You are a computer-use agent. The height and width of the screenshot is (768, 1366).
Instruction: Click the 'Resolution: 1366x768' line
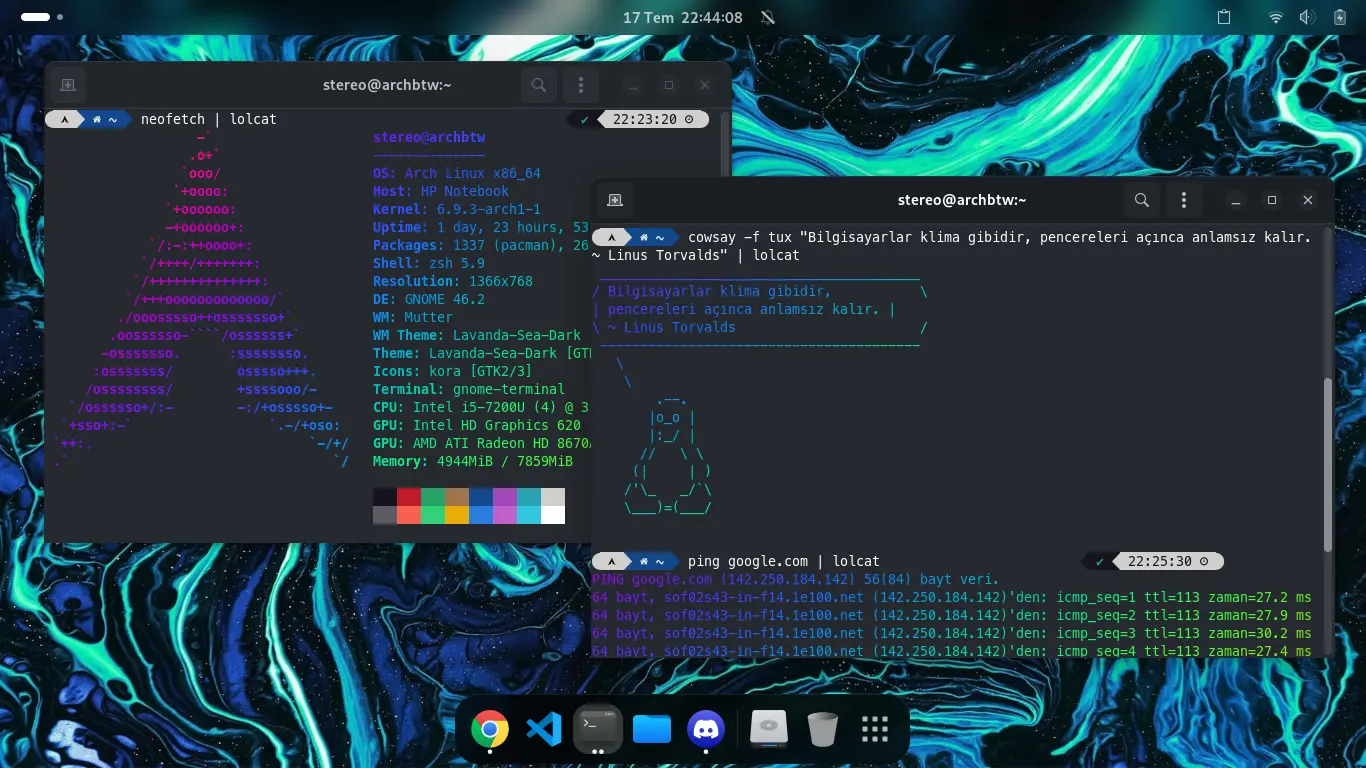coord(453,281)
